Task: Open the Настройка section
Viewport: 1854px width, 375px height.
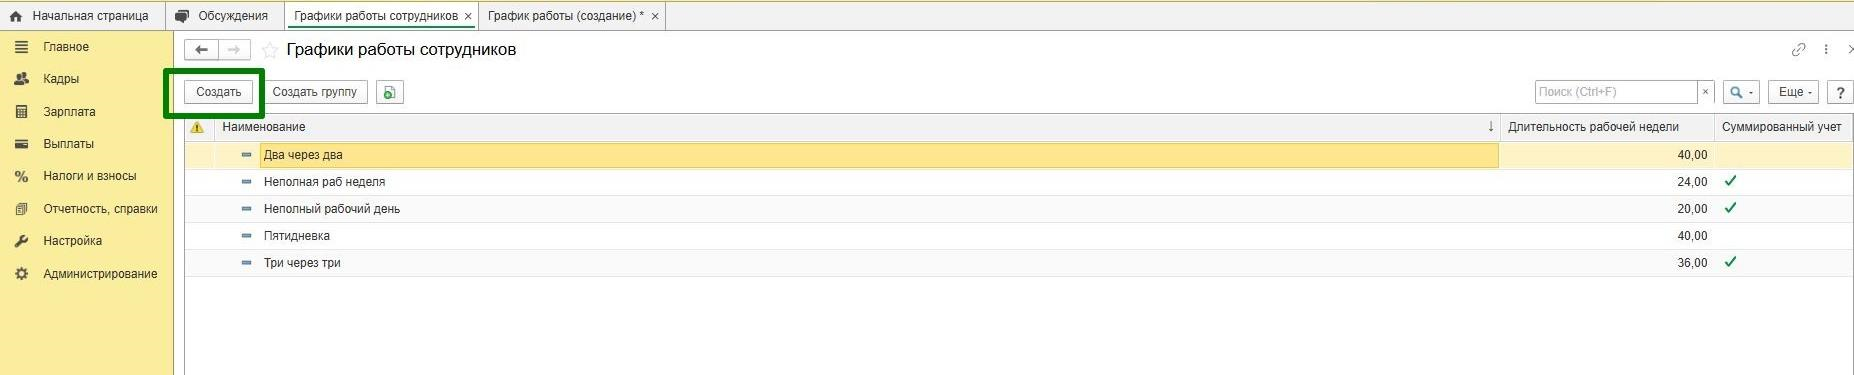Action: 73,241
